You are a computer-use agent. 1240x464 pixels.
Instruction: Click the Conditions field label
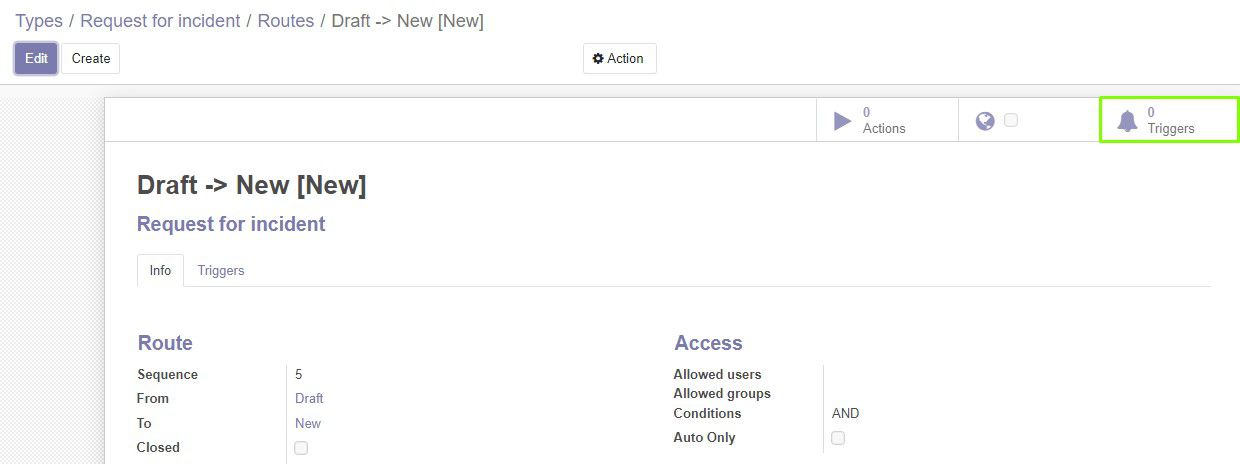(707, 414)
